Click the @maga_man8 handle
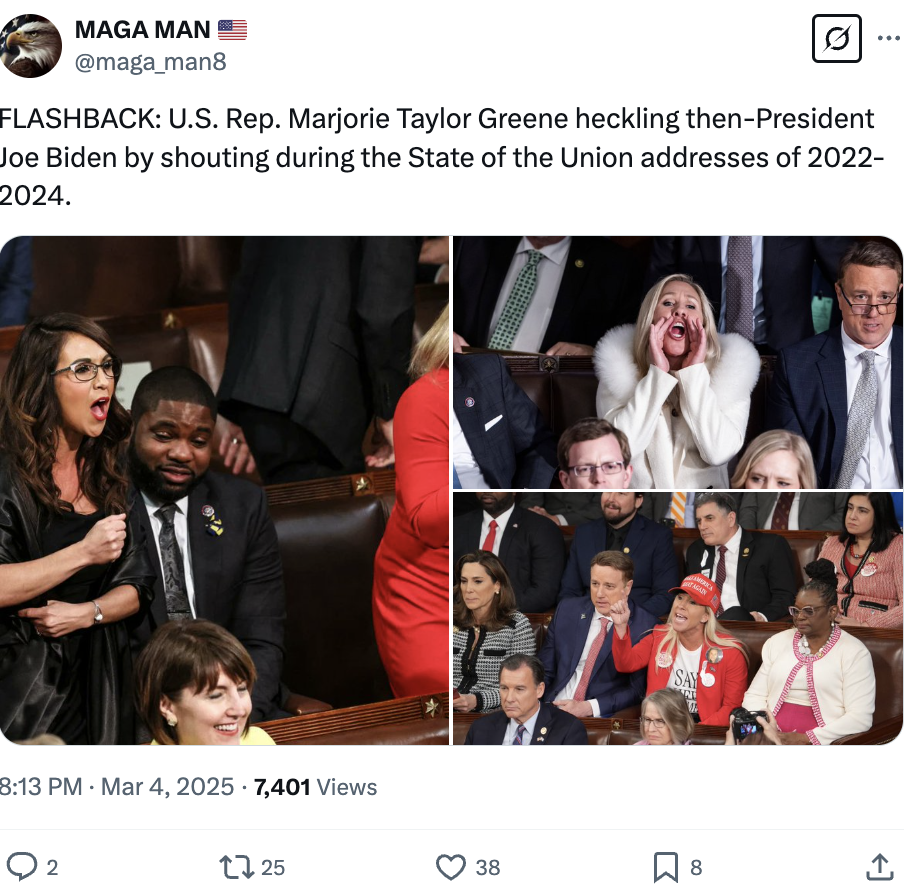The height and width of the screenshot is (894, 922). coord(151,61)
